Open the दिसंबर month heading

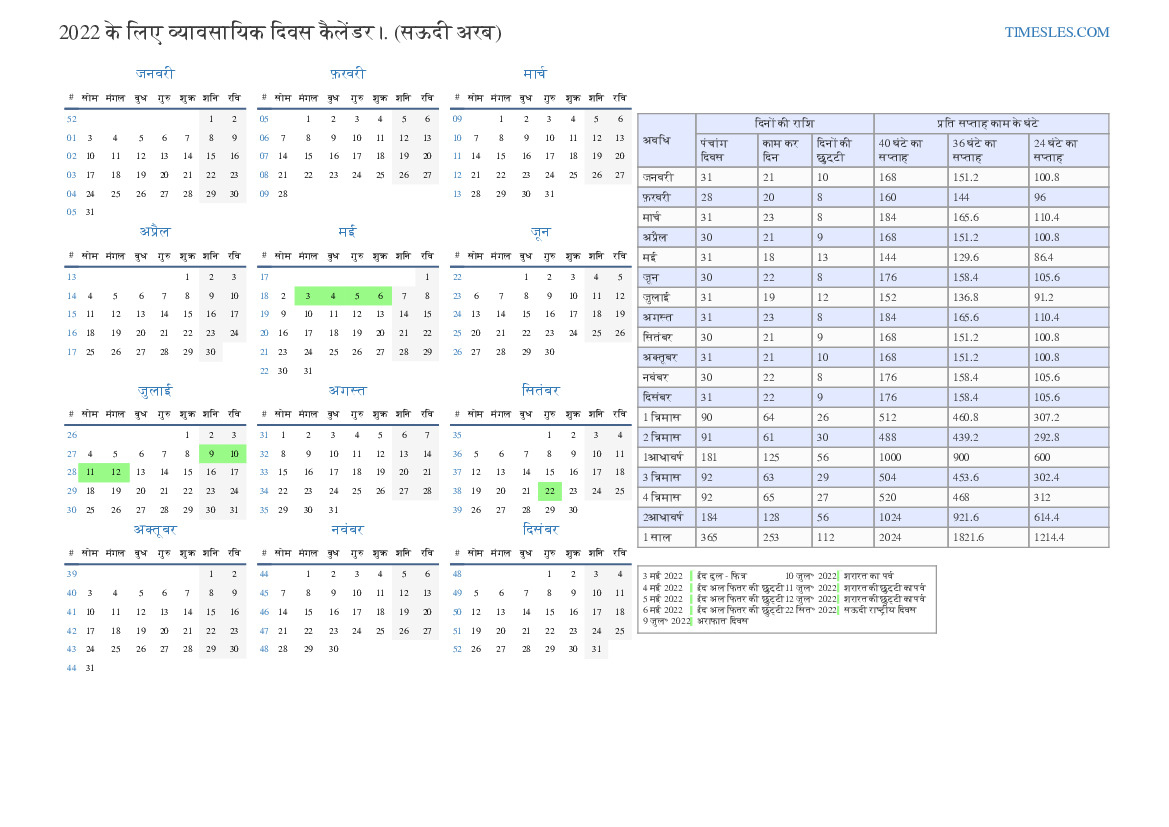[540, 529]
